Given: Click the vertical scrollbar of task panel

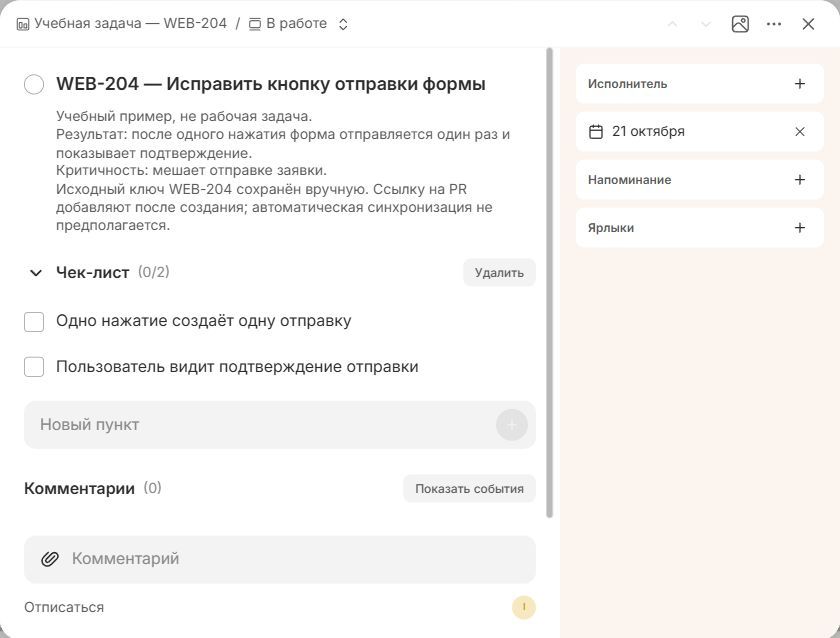Looking at the screenshot, I should pos(549,283).
